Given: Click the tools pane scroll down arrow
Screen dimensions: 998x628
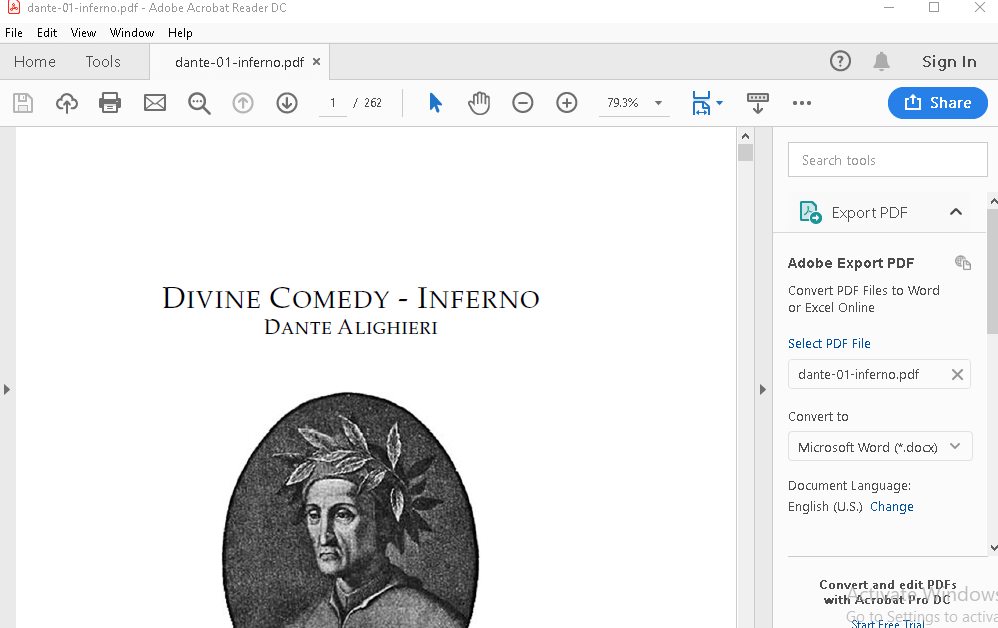Looking at the screenshot, I should pos(994,548).
